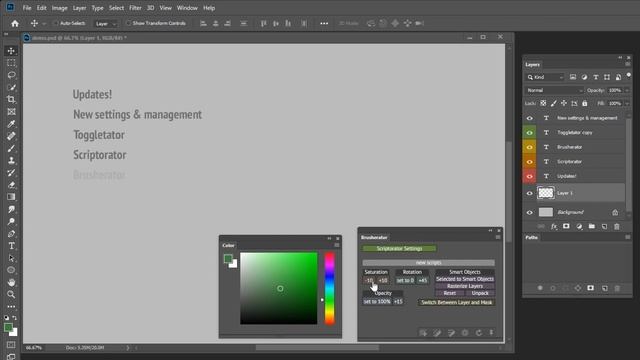Select the Hand tool
The width and height of the screenshot is (640, 360).
click(11, 282)
